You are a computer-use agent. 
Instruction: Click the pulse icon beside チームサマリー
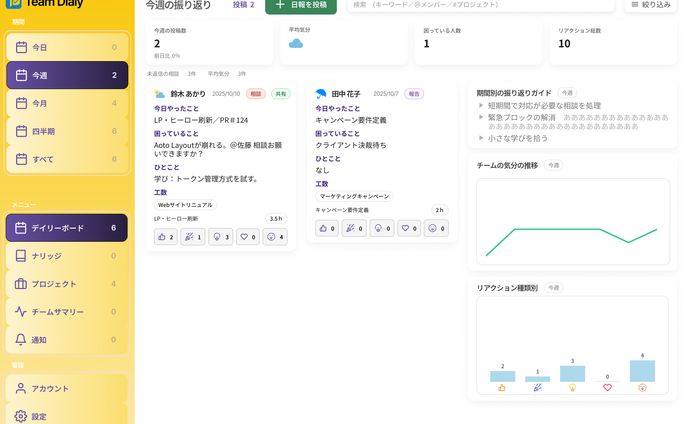tap(21, 312)
